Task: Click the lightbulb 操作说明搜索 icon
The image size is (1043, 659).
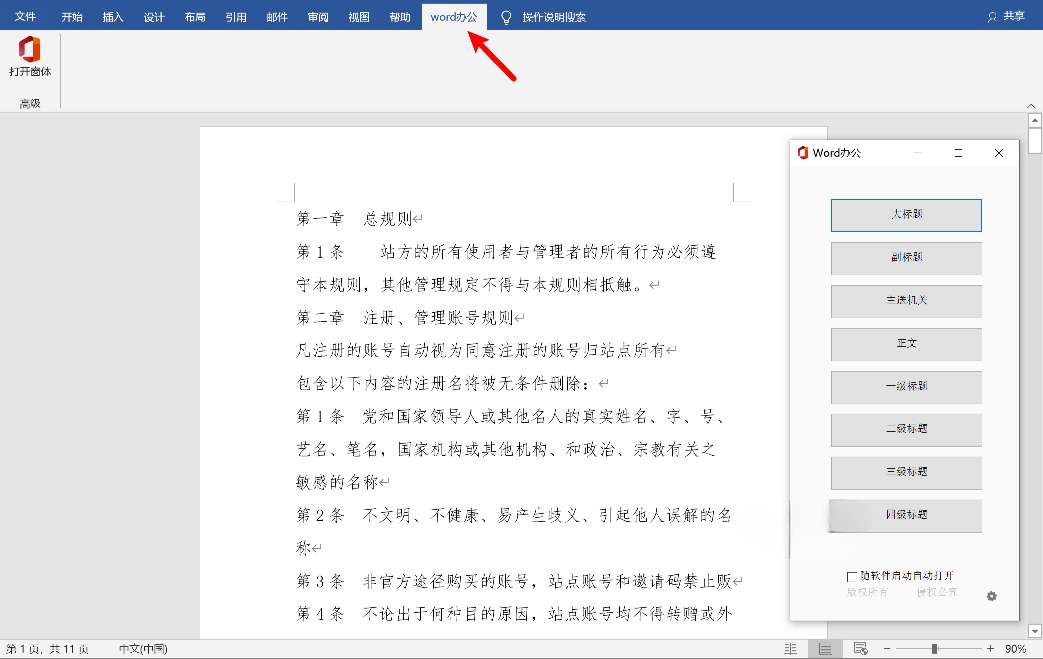Action: click(x=506, y=17)
